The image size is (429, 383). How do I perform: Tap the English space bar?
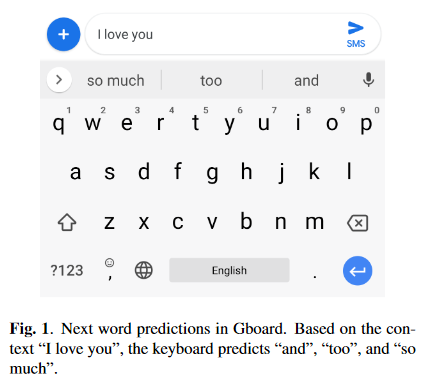click(229, 270)
